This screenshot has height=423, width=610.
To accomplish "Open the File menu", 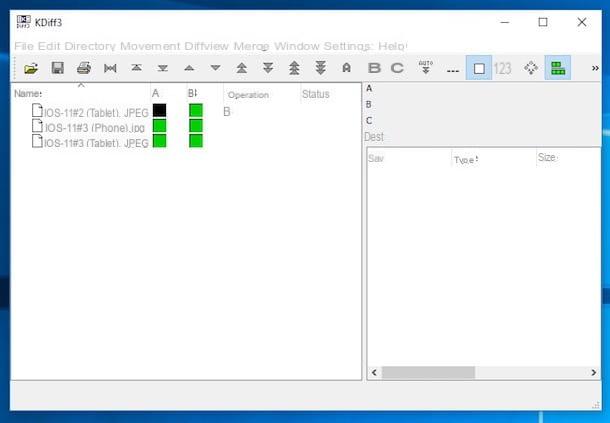I will click(24, 46).
